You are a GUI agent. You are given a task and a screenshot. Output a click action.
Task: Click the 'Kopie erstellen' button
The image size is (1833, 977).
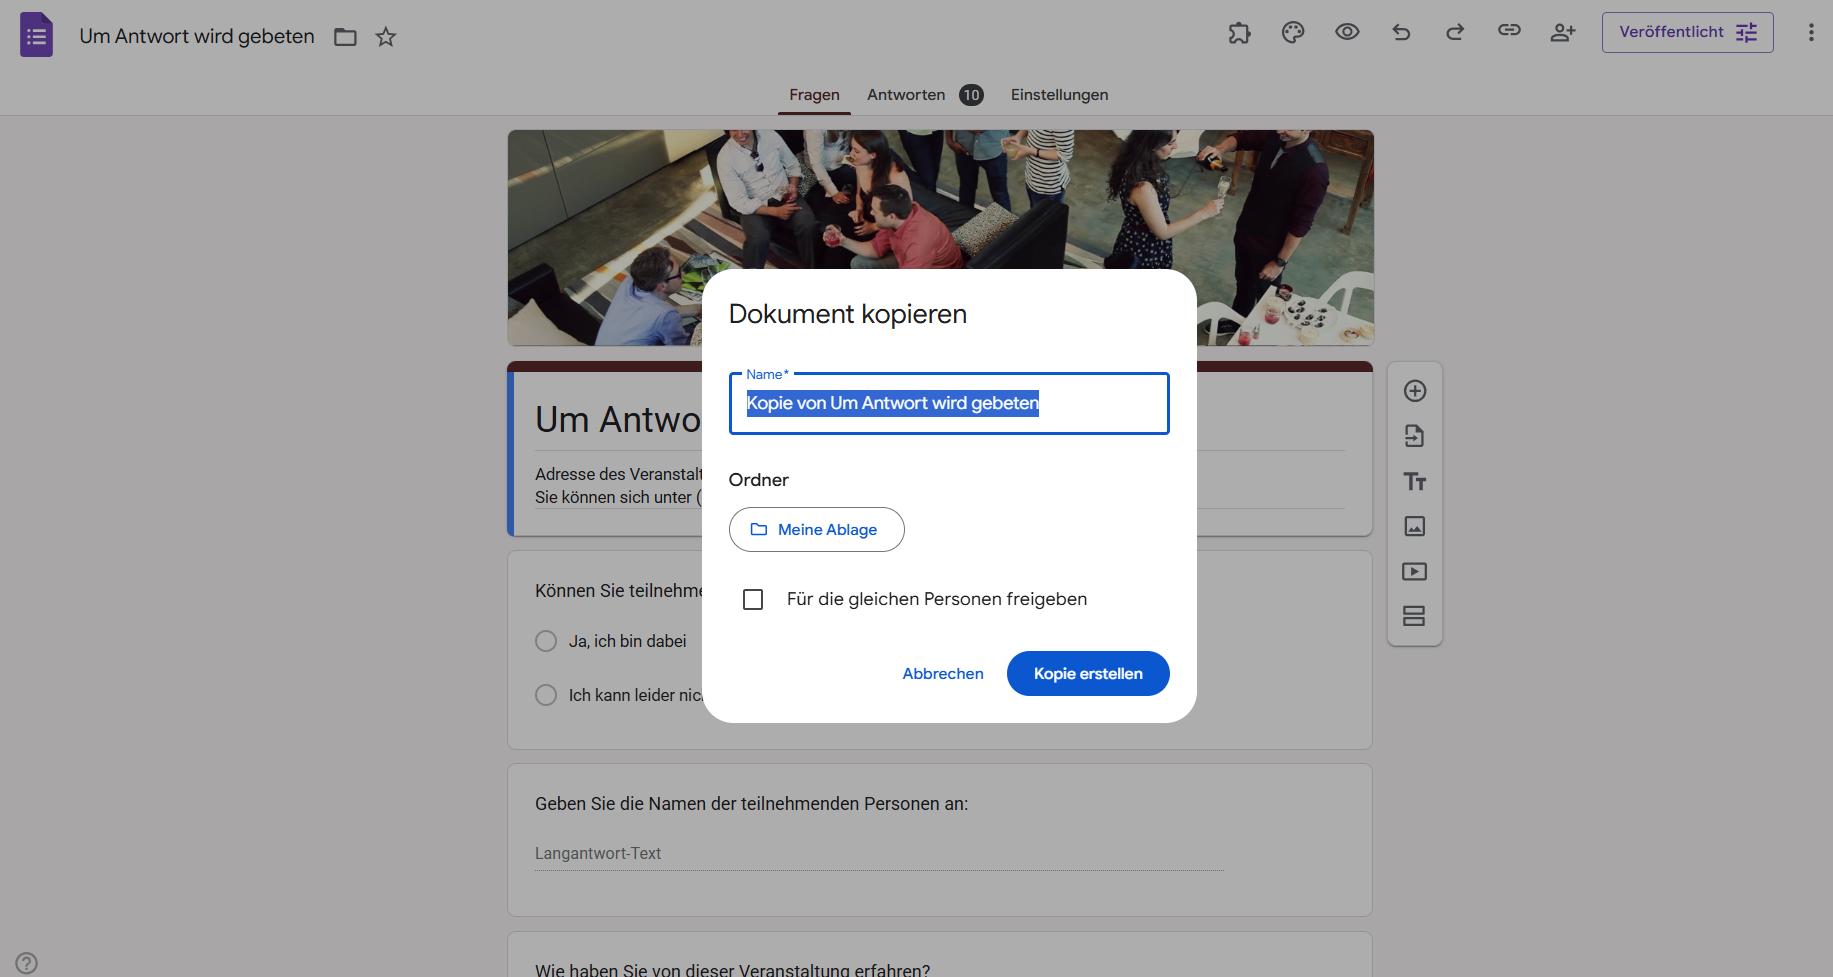(x=1087, y=673)
